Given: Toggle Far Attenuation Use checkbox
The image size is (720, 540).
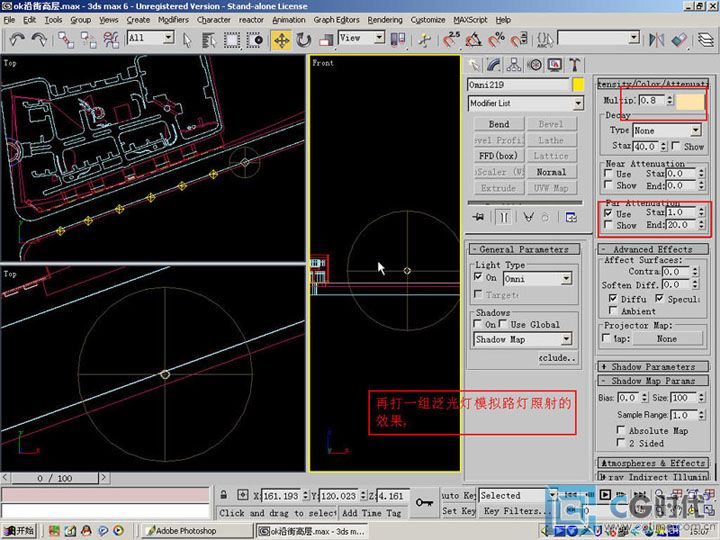Looking at the screenshot, I should [608, 213].
